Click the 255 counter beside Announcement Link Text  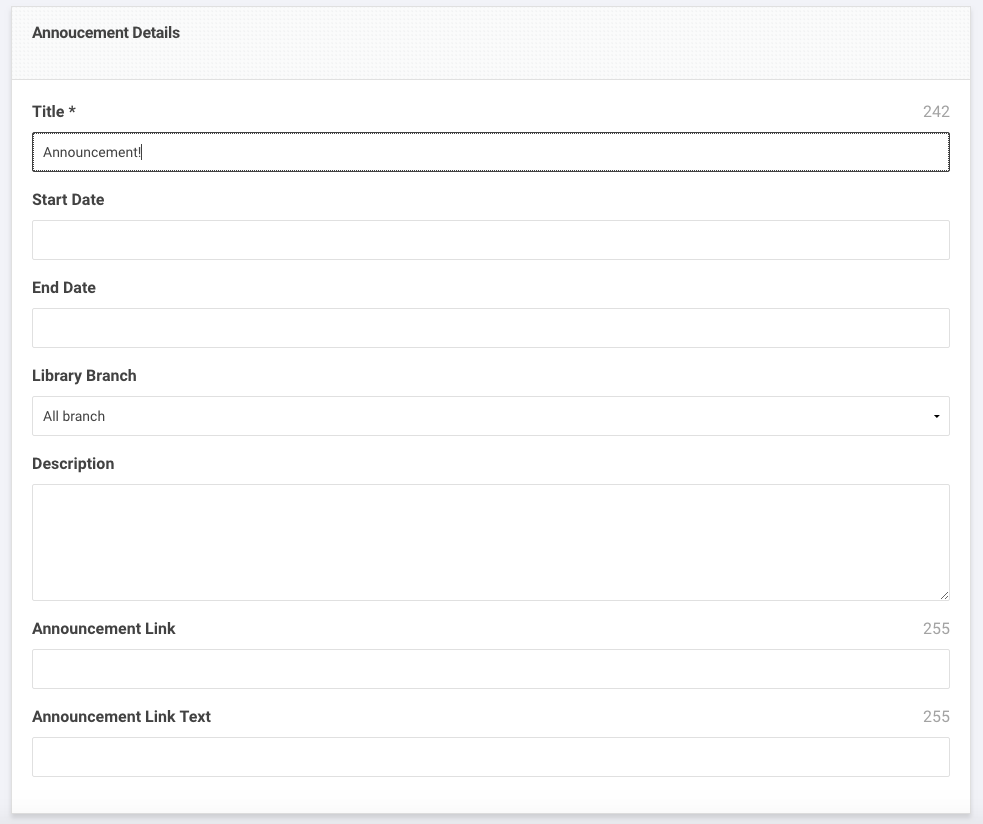936,716
